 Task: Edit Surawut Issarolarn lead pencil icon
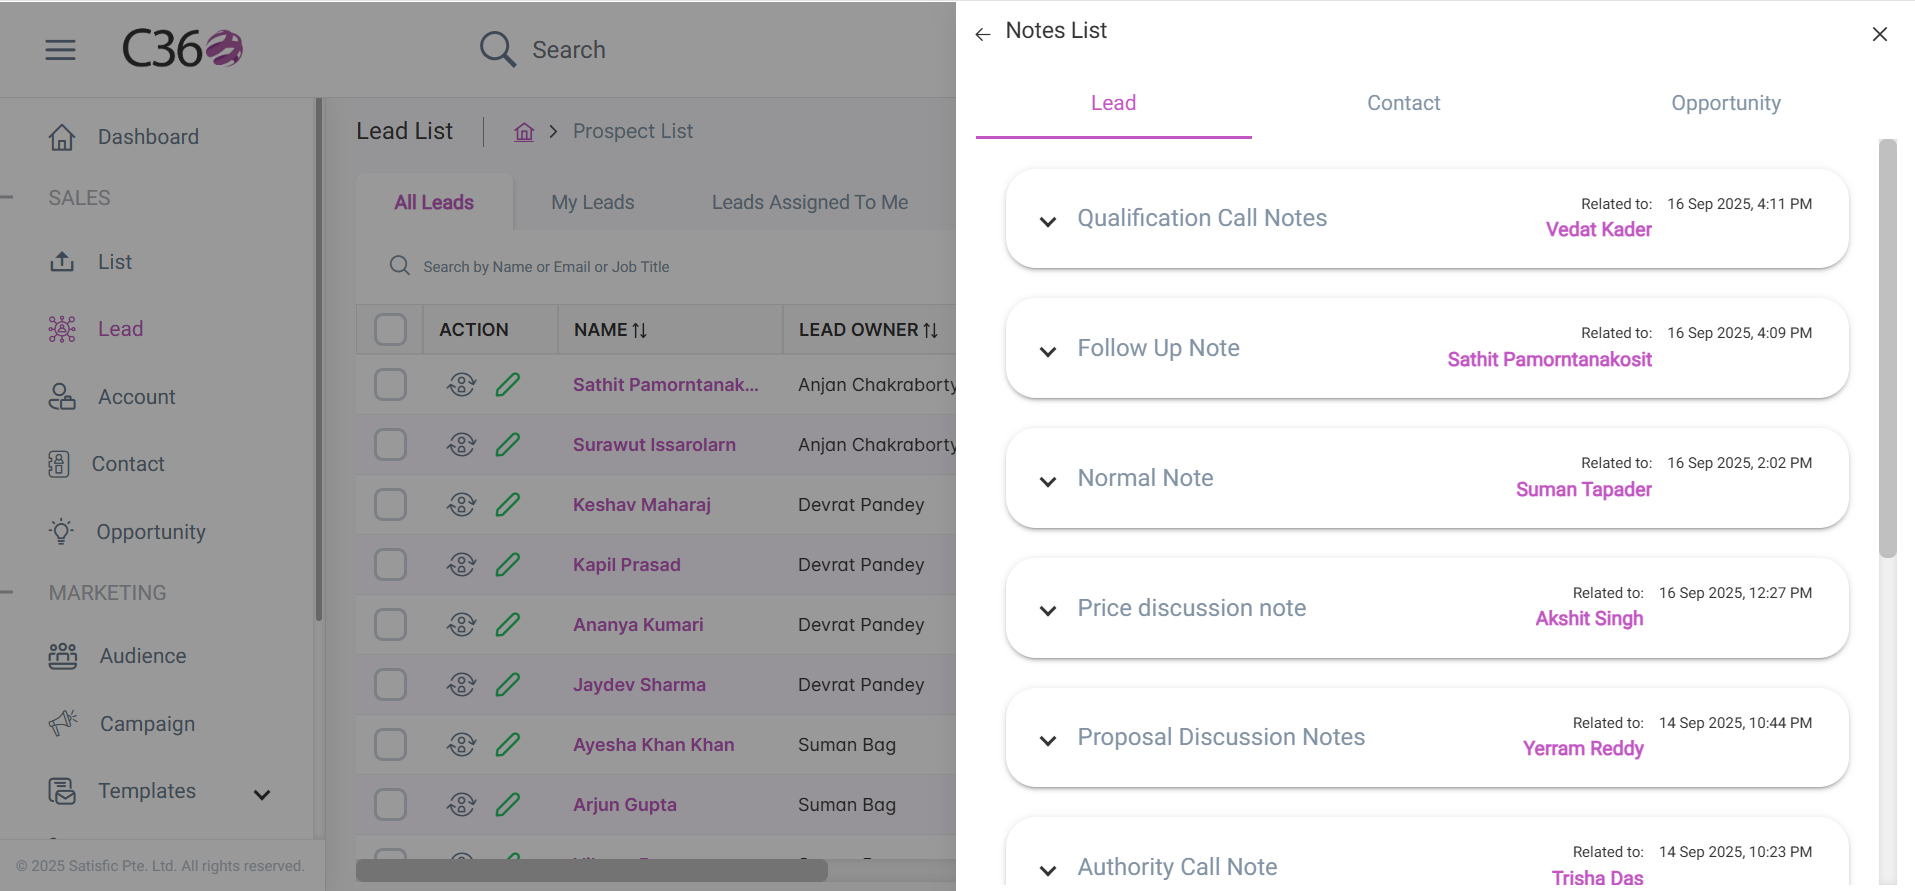[x=508, y=444]
